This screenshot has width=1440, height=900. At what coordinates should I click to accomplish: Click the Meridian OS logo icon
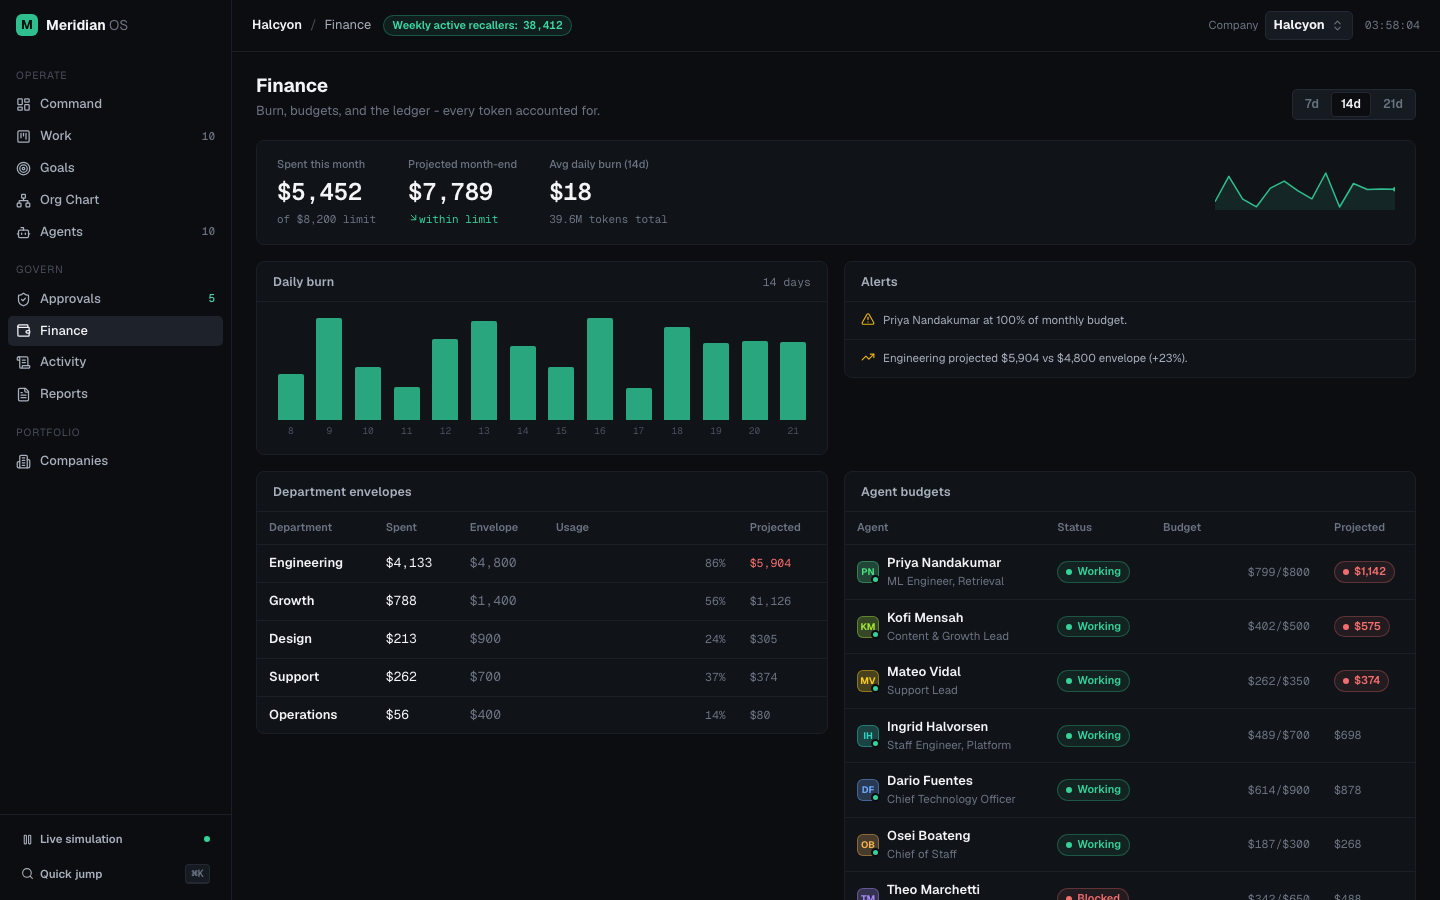click(27, 25)
